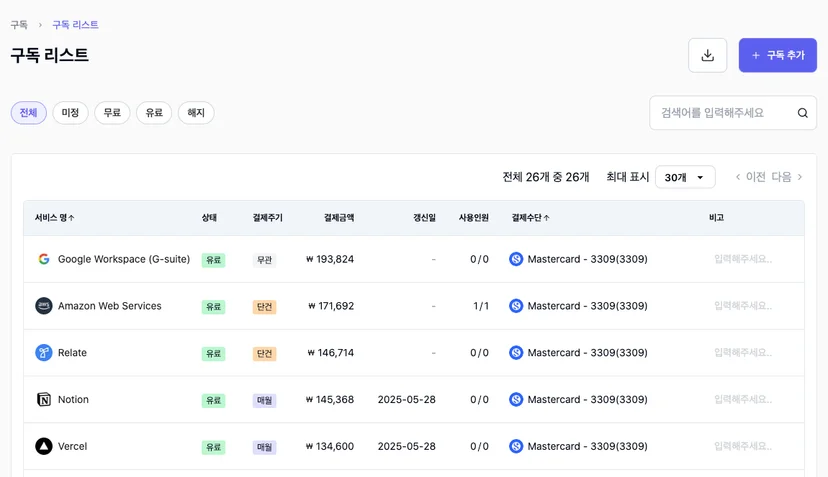Click the Vercel logo icon
Image resolution: width=828 pixels, height=477 pixels.
pyautogui.click(x=44, y=446)
